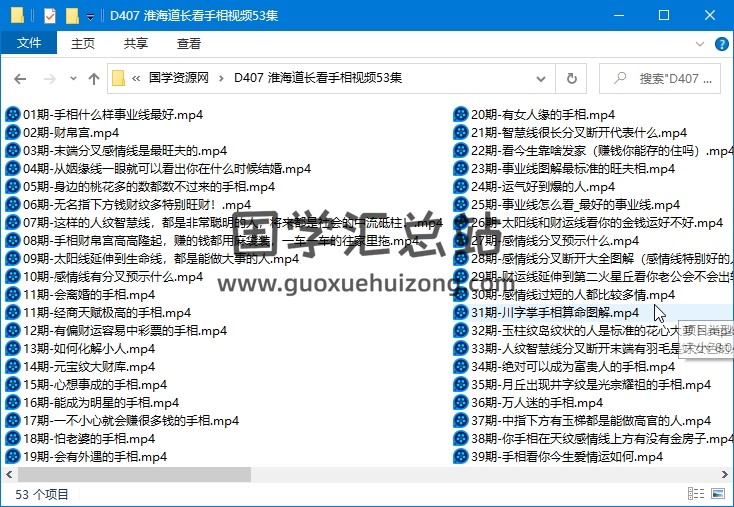Refresh the current folder view
The height and width of the screenshot is (507, 734).
point(572,78)
